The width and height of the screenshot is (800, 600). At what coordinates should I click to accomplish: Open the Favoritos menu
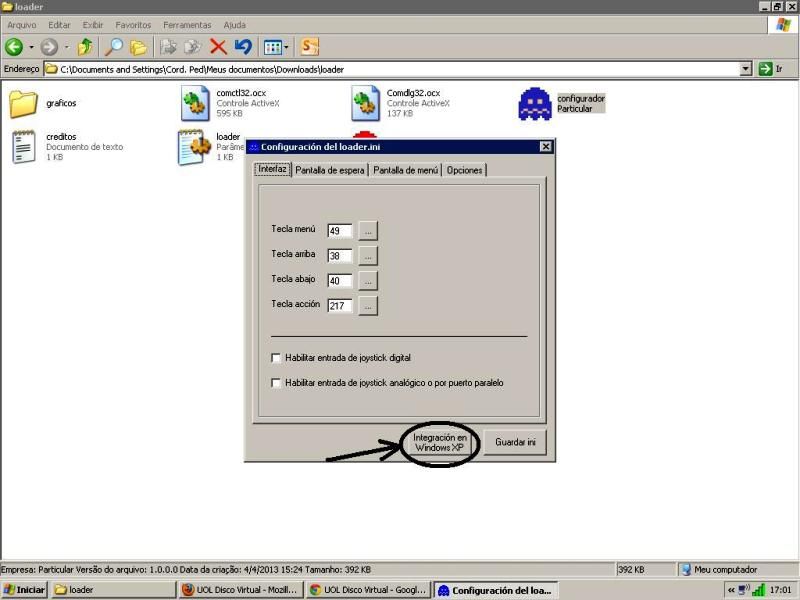coord(133,24)
